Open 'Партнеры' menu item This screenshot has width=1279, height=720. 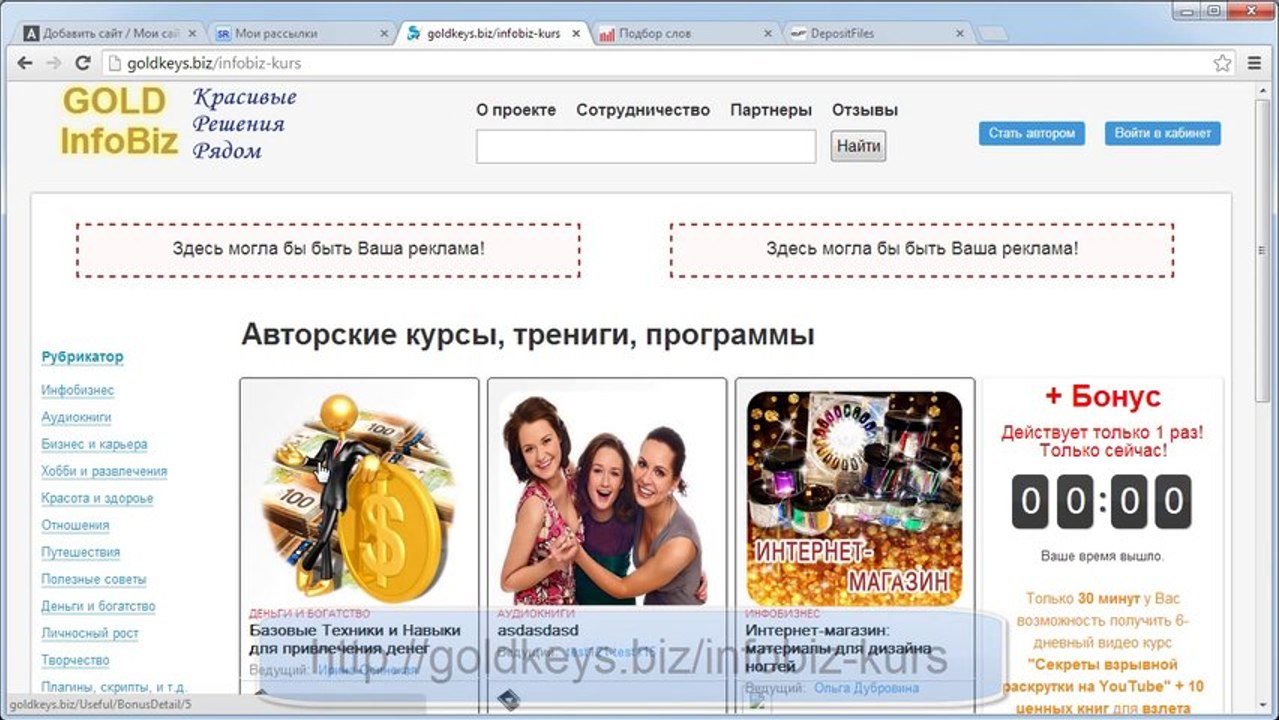coord(771,110)
